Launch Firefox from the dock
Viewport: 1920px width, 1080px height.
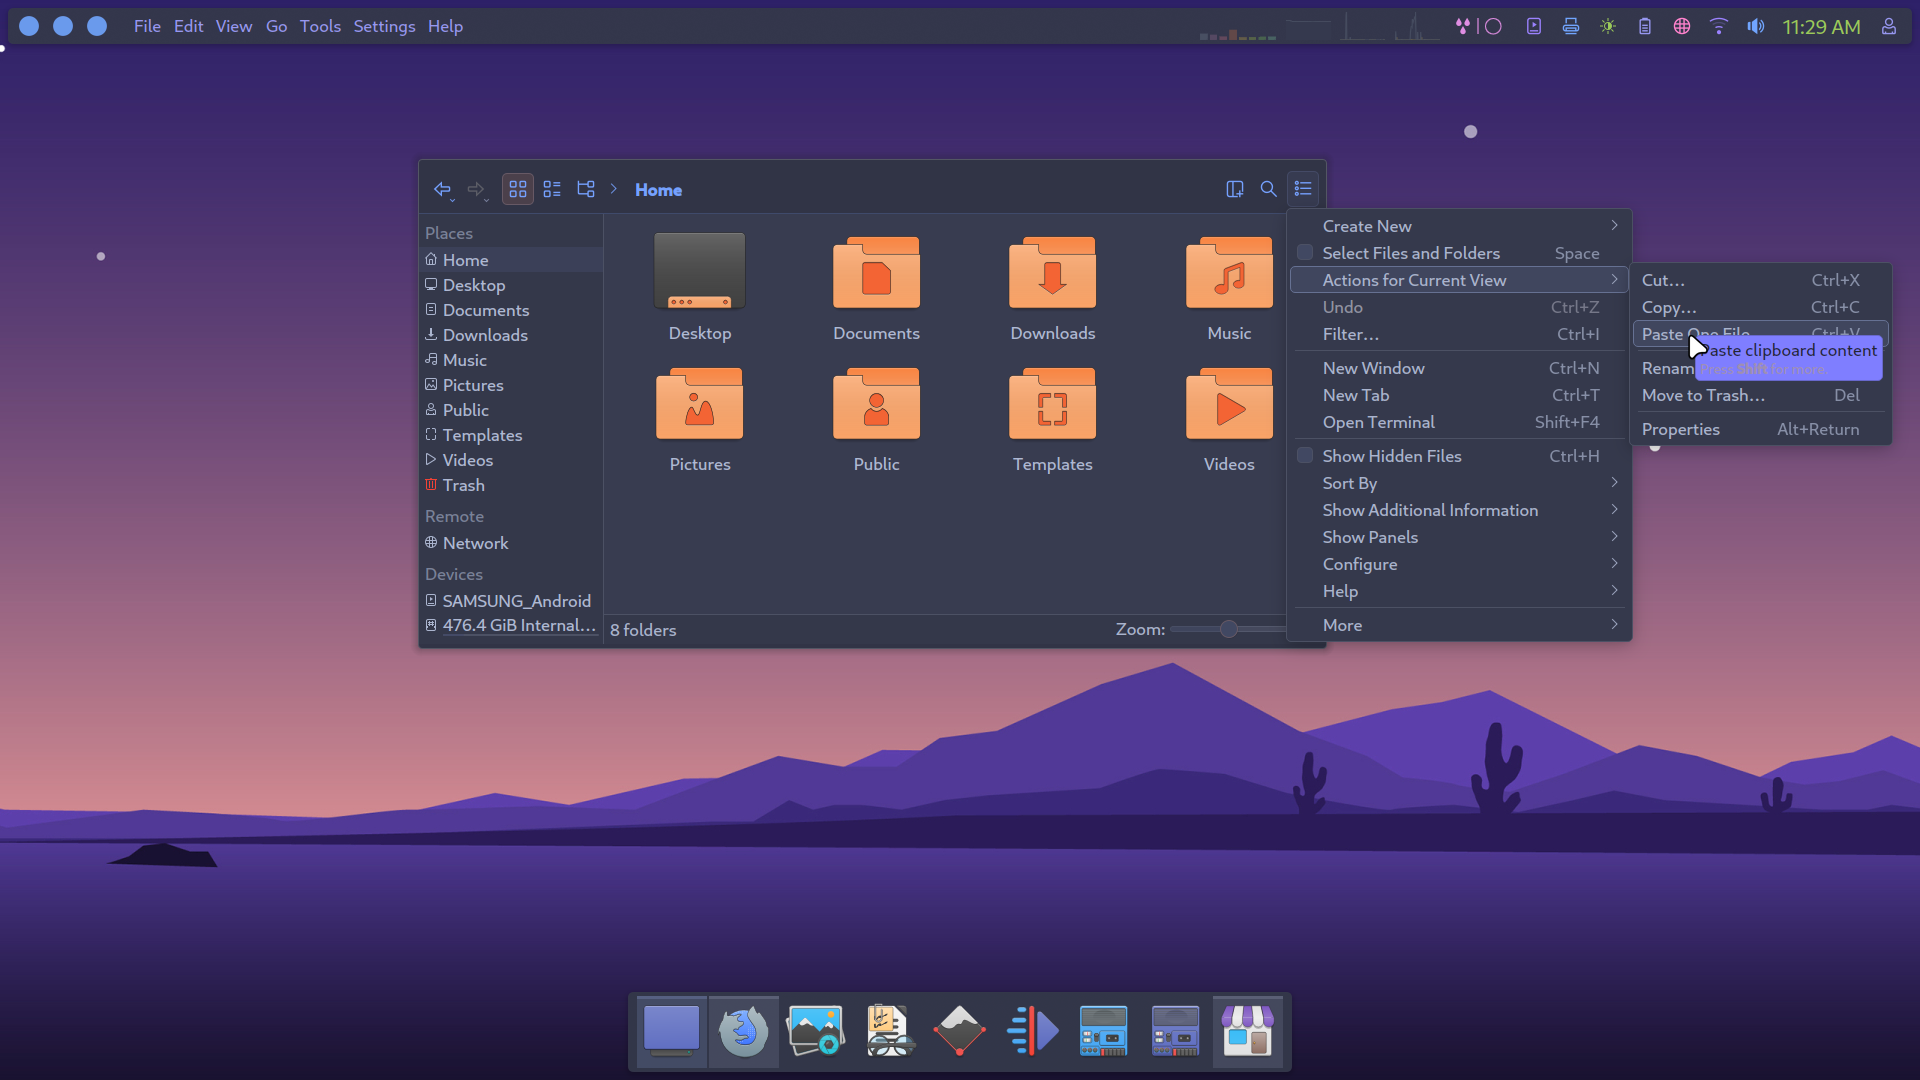point(743,1031)
